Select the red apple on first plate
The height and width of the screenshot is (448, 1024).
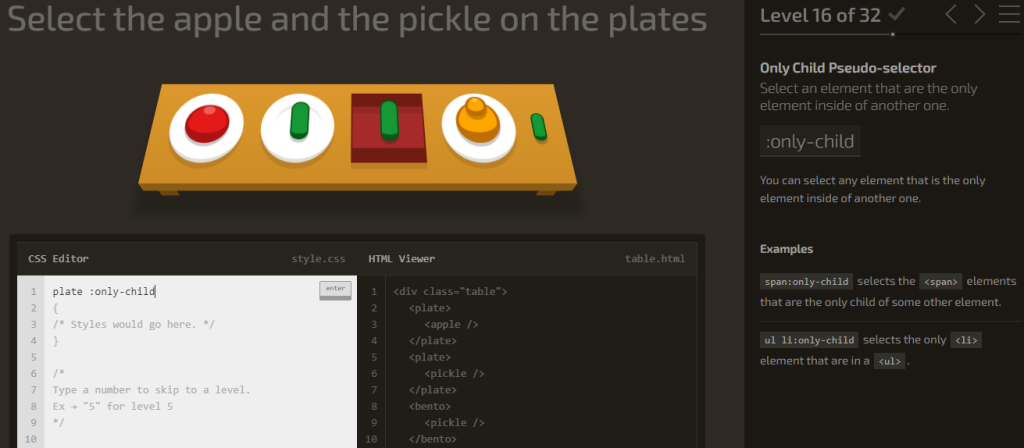coord(207,123)
